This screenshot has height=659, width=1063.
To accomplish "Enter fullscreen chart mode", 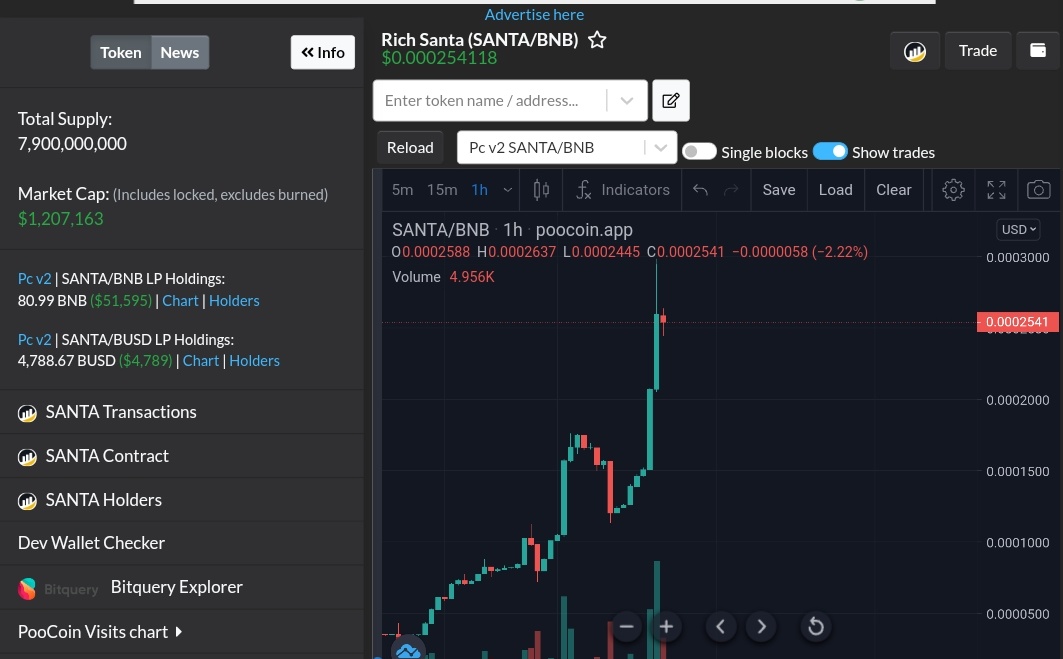I will (x=996, y=190).
